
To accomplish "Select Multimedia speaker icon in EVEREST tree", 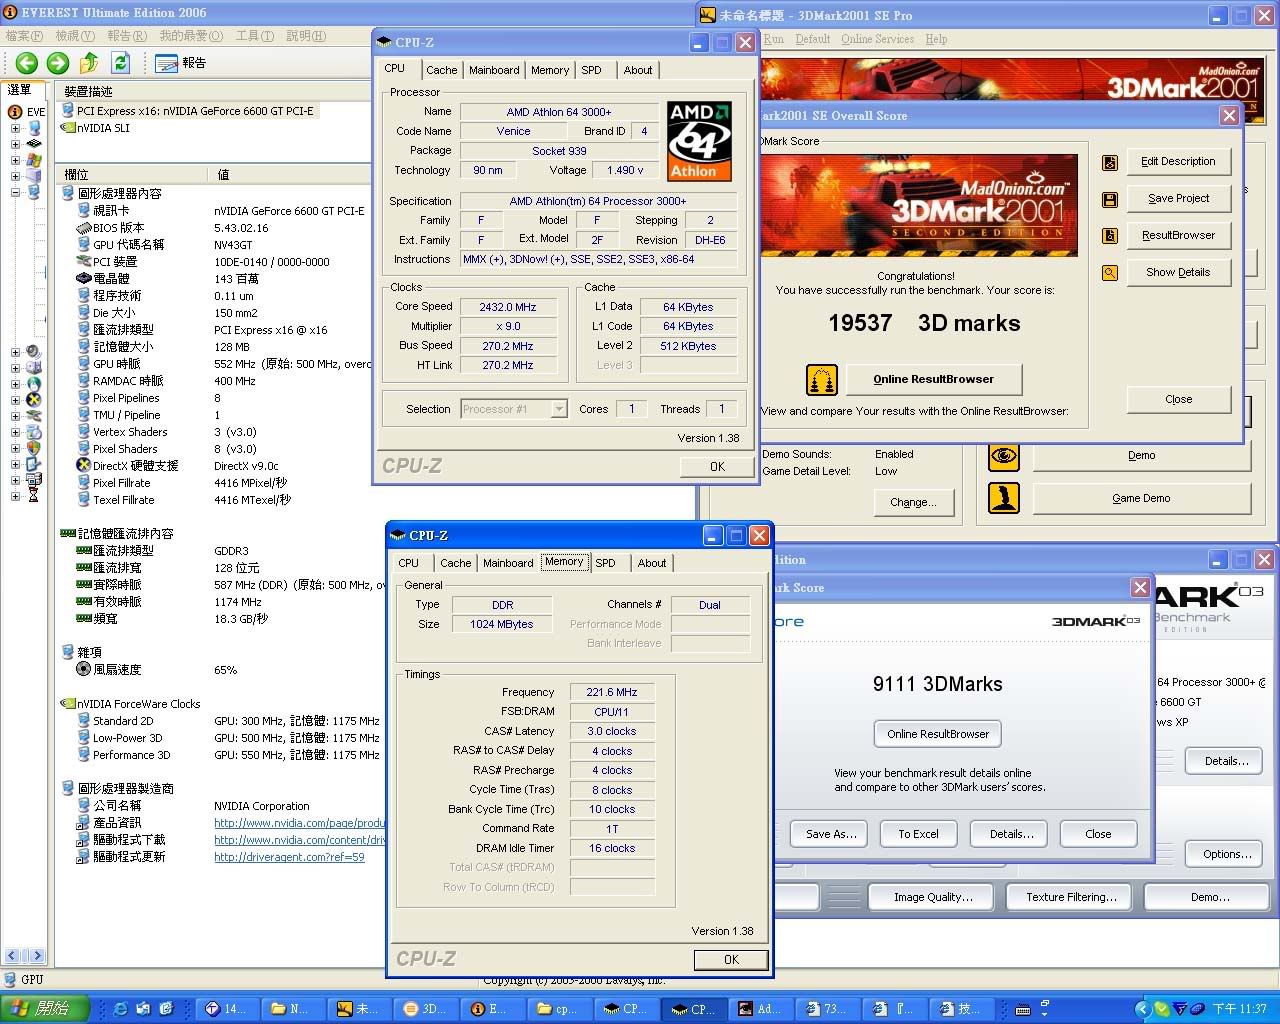I will tap(34, 352).
